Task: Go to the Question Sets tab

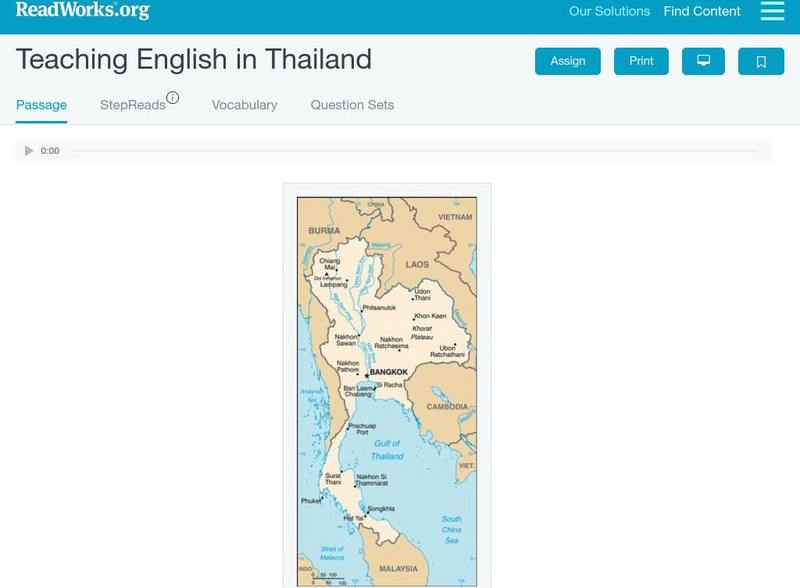Action: click(x=352, y=105)
